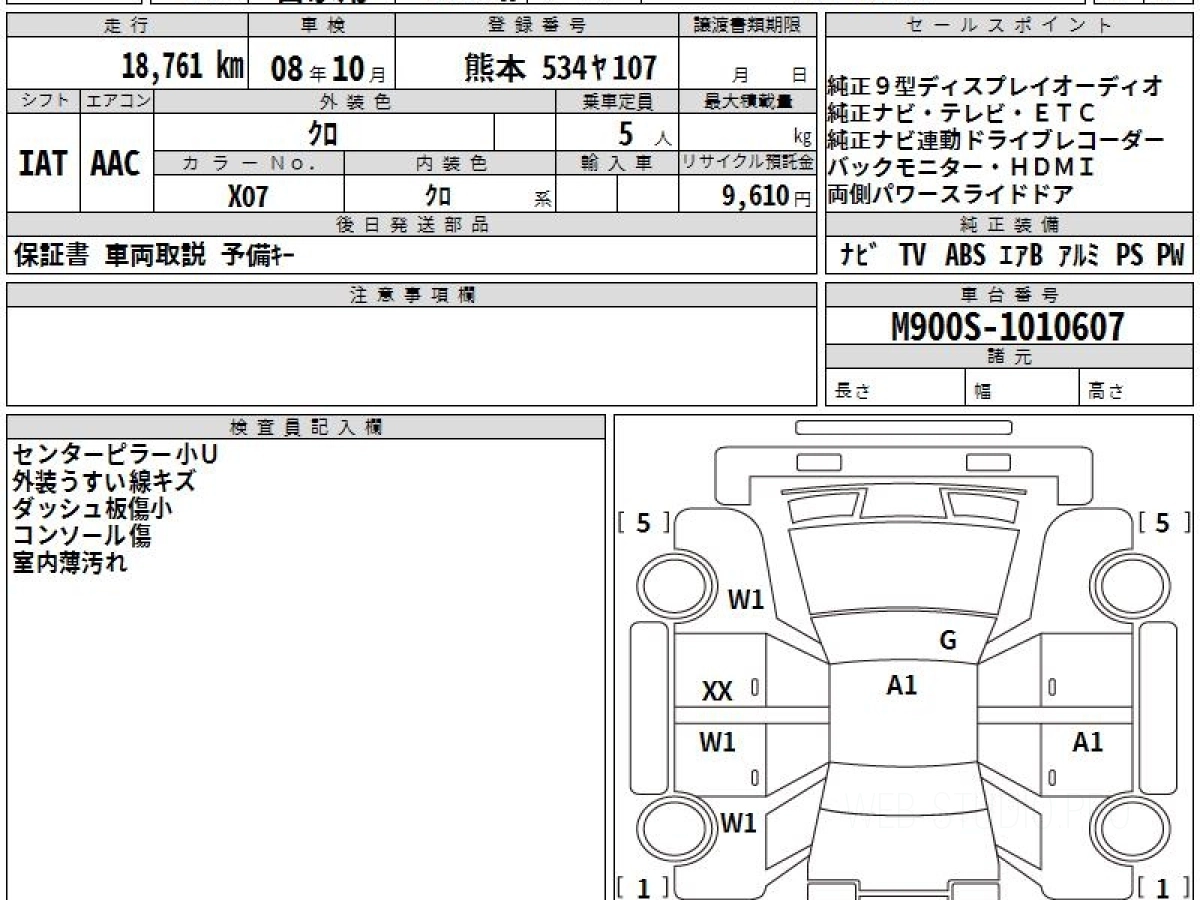Select the line 純正ナビ連動ドライブレコーダー
This screenshot has height=900, width=1200.
[x=996, y=140]
